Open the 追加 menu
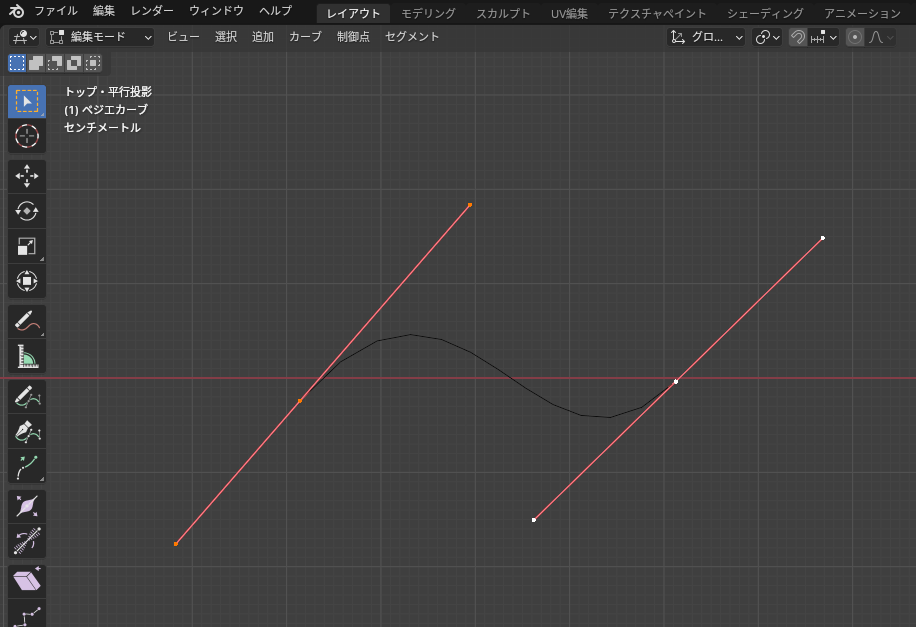Screen dimensions: 916x627 (263, 37)
